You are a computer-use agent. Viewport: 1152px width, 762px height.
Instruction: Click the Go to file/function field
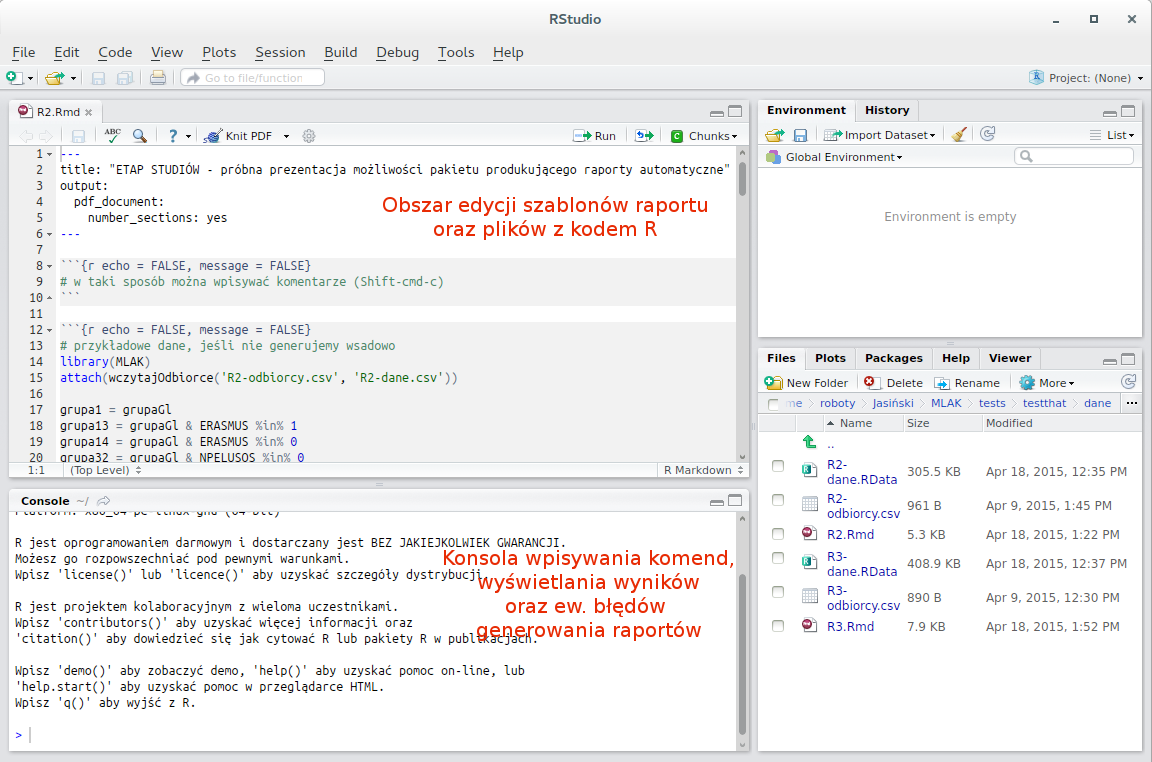253,78
